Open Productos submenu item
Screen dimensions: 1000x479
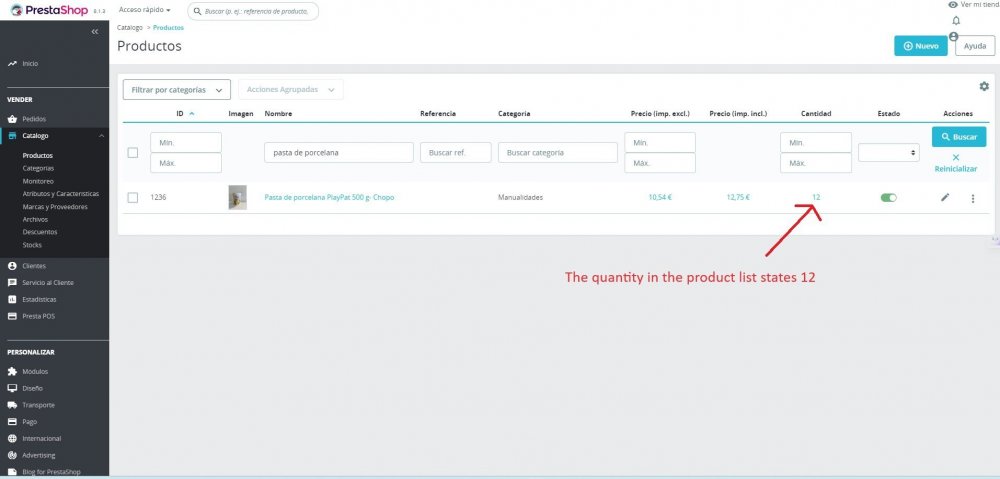(x=38, y=156)
